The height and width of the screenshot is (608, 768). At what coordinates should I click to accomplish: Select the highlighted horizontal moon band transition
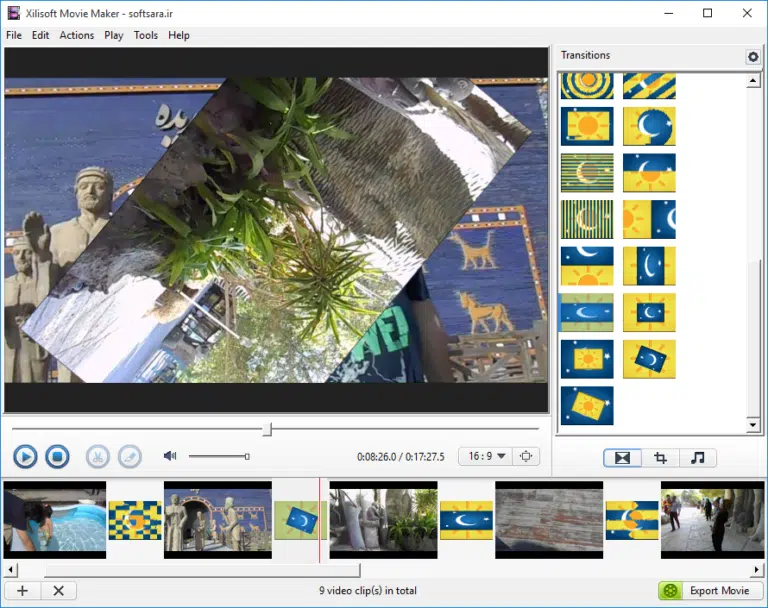587,313
